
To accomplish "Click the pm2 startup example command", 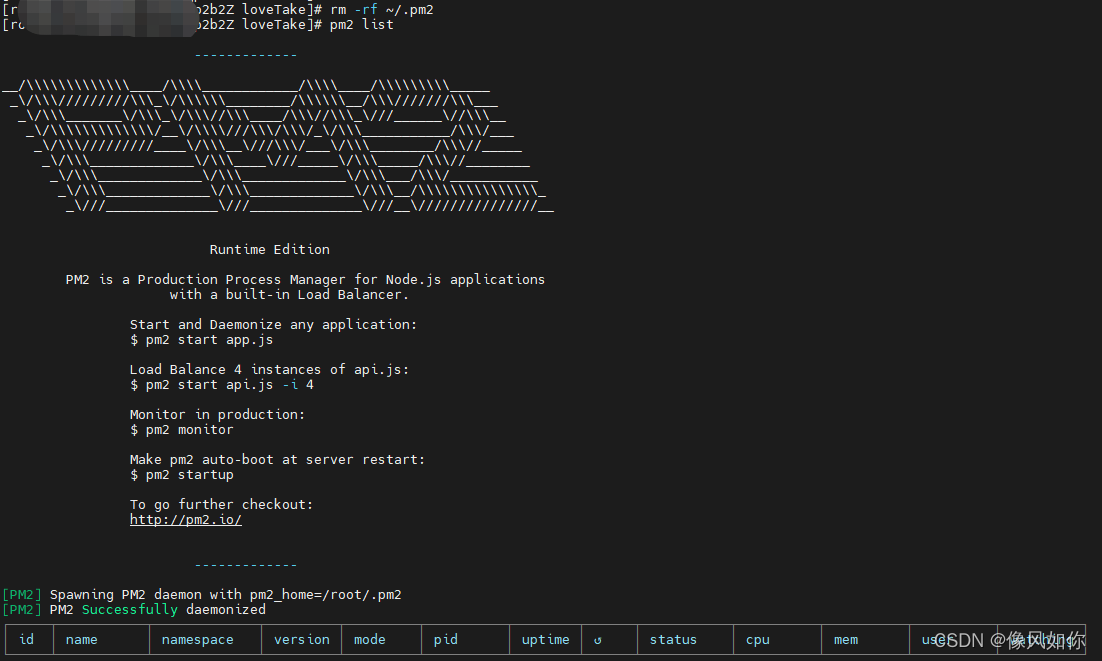I will (180, 474).
